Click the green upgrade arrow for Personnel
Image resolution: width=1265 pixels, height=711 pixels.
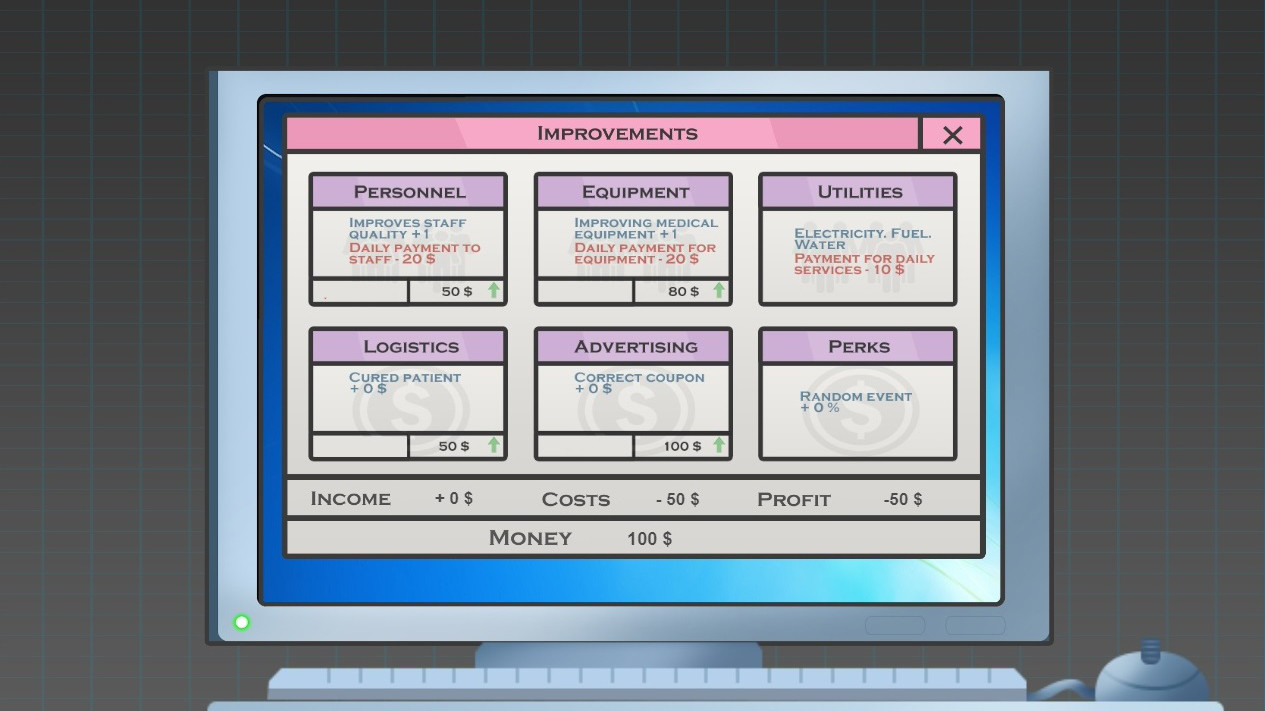[493, 291]
